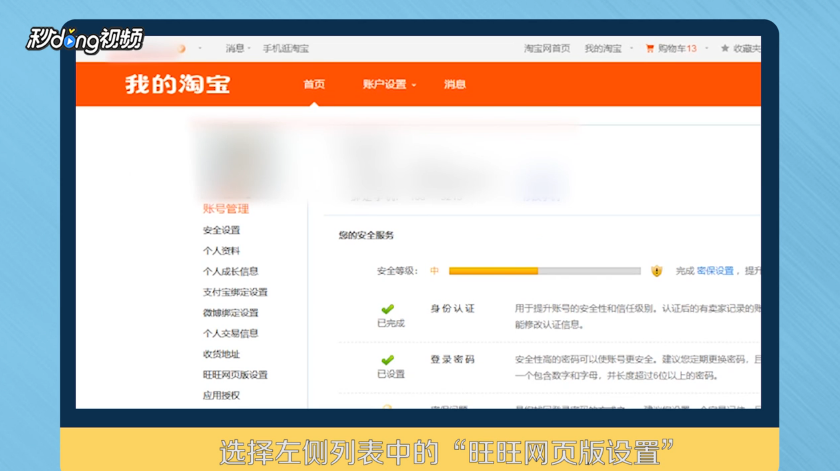Click the 已完成 status text
The image size is (840, 471).
[x=391, y=323]
